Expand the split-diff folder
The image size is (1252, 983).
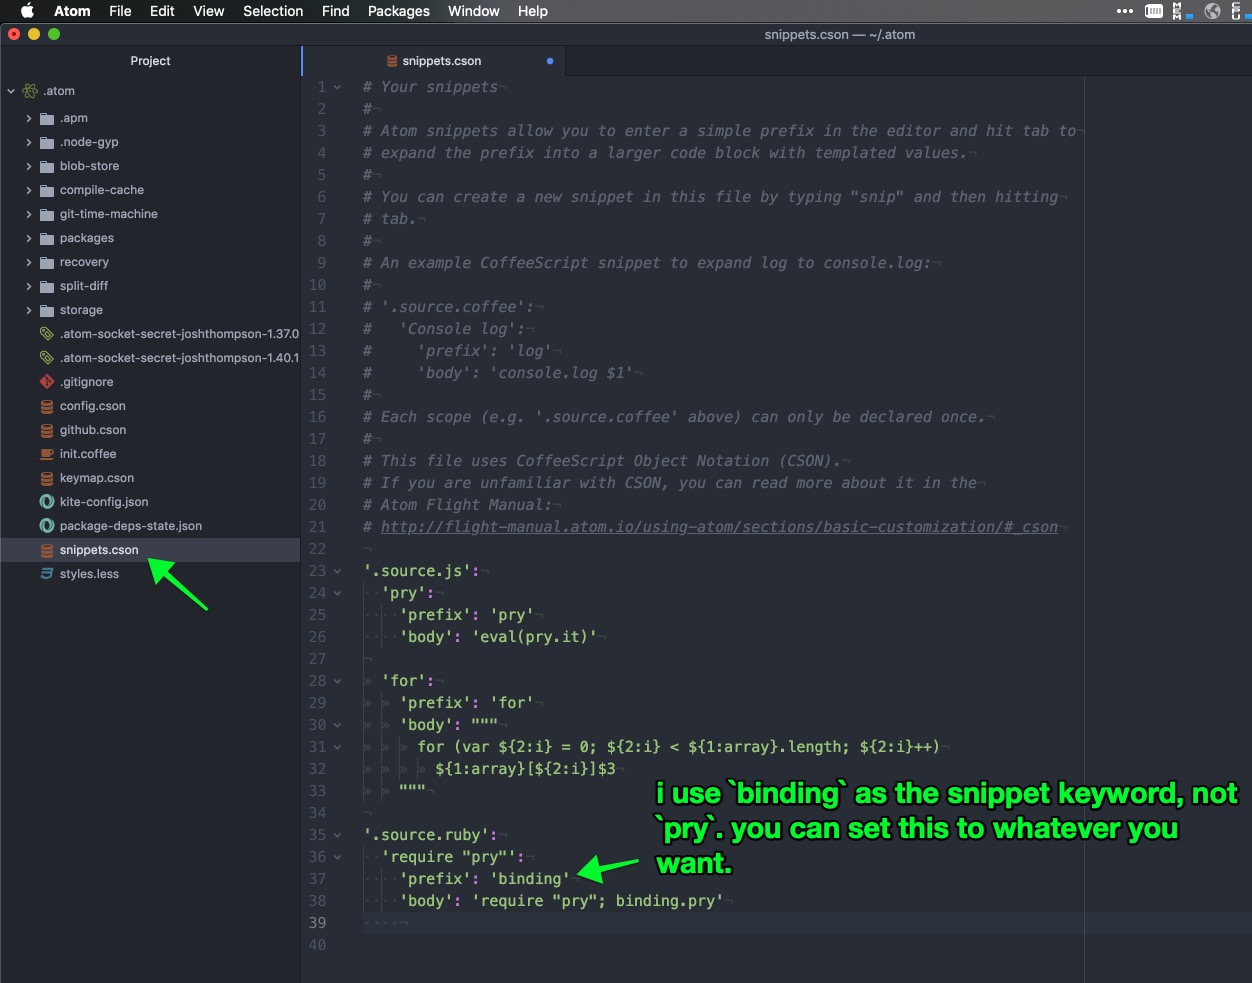click(x=29, y=286)
